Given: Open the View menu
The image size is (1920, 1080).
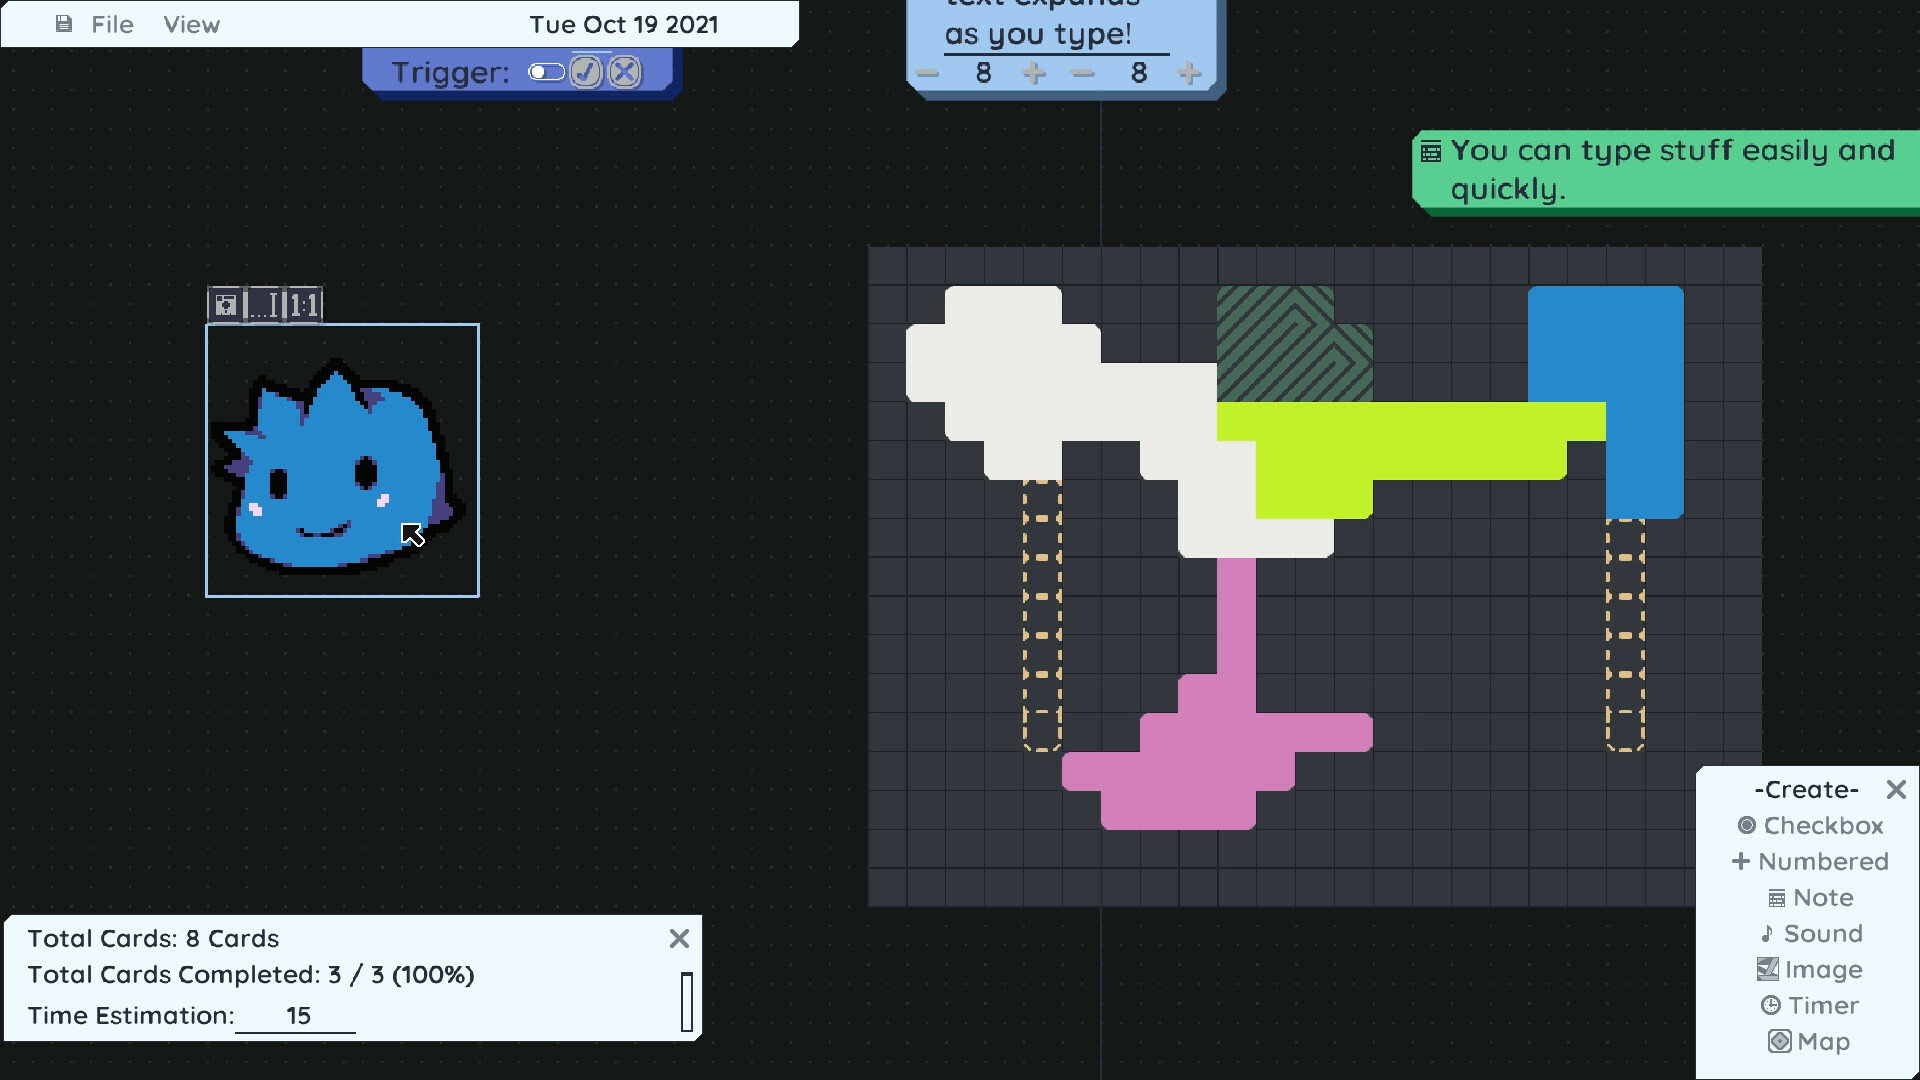Looking at the screenshot, I should pyautogui.click(x=191, y=25).
